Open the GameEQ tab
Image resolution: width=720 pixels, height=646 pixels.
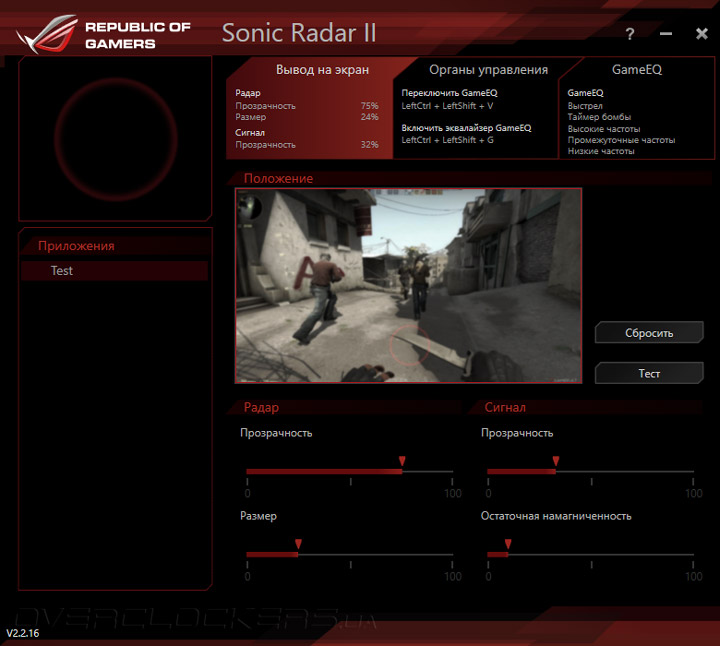point(637,70)
